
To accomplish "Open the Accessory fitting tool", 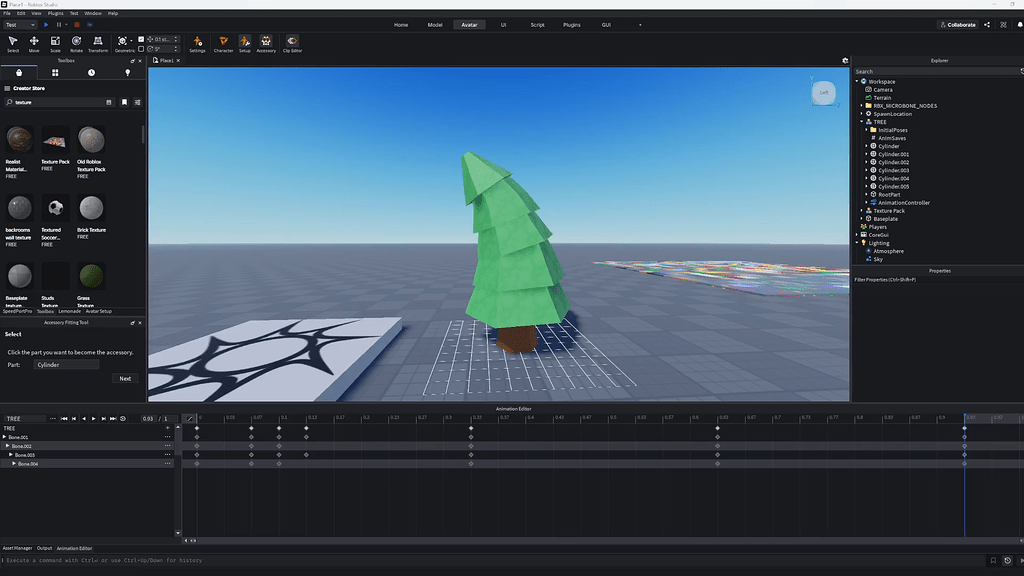I will click(266, 44).
